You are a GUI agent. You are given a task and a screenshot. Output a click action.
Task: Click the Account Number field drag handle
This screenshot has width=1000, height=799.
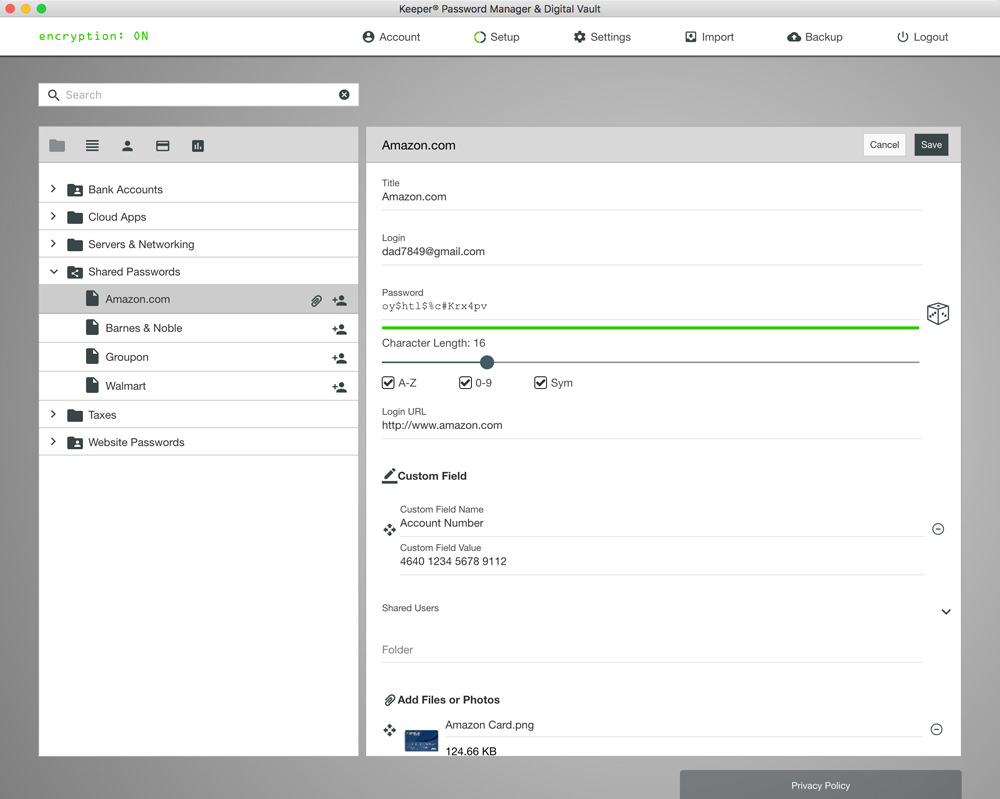[390, 529]
